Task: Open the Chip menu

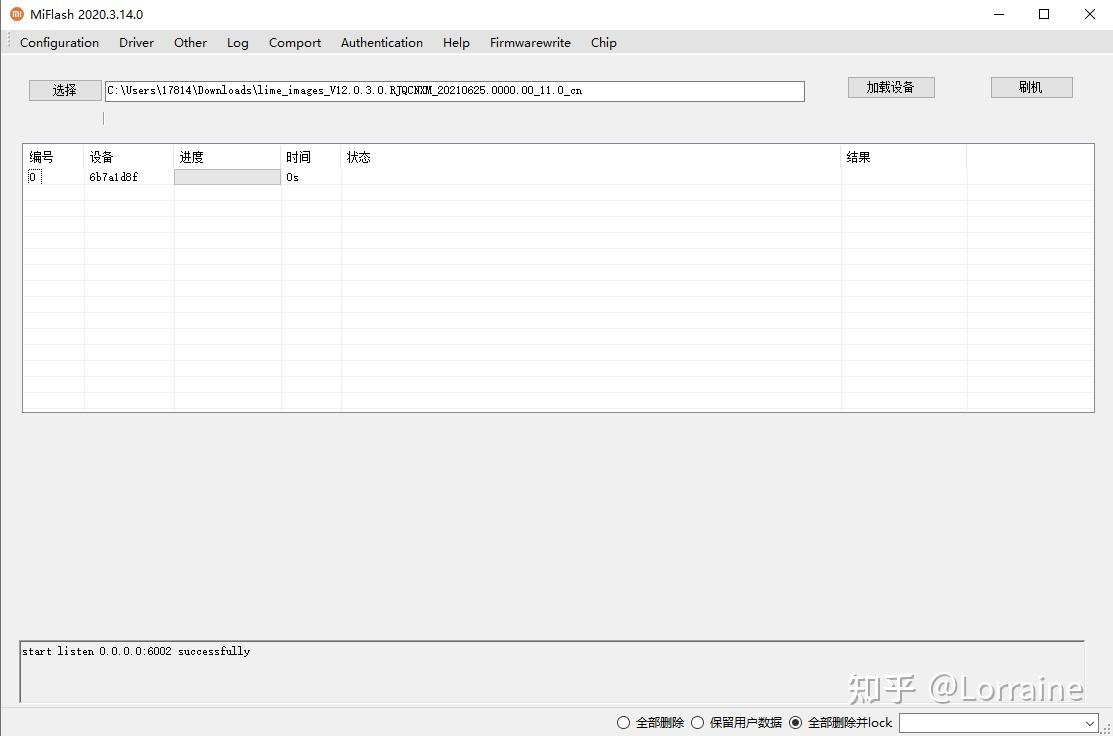Action: click(603, 43)
